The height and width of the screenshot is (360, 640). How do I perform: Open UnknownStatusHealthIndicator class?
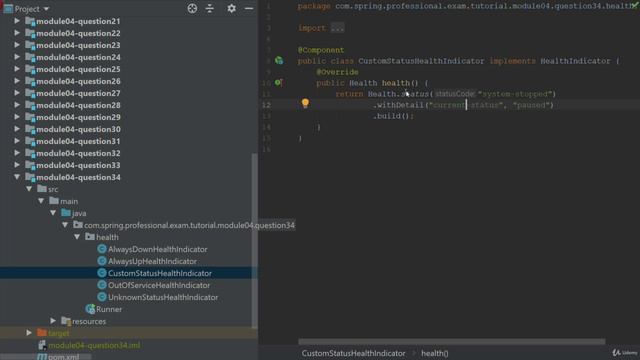[163, 297]
